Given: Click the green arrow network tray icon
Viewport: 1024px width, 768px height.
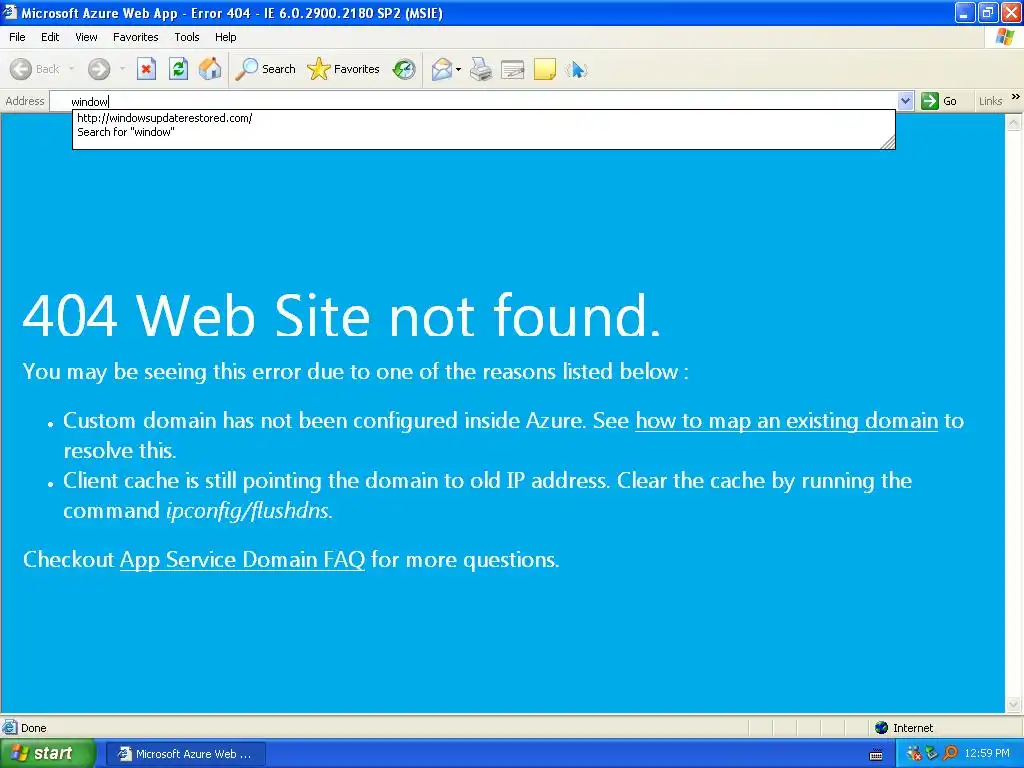Looking at the screenshot, I should [932, 754].
